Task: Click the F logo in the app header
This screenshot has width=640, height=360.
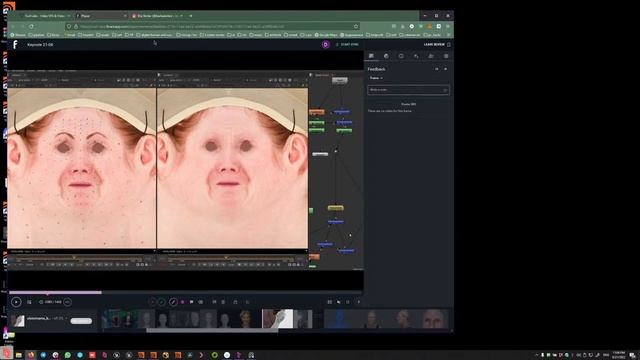Action: coord(16,44)
